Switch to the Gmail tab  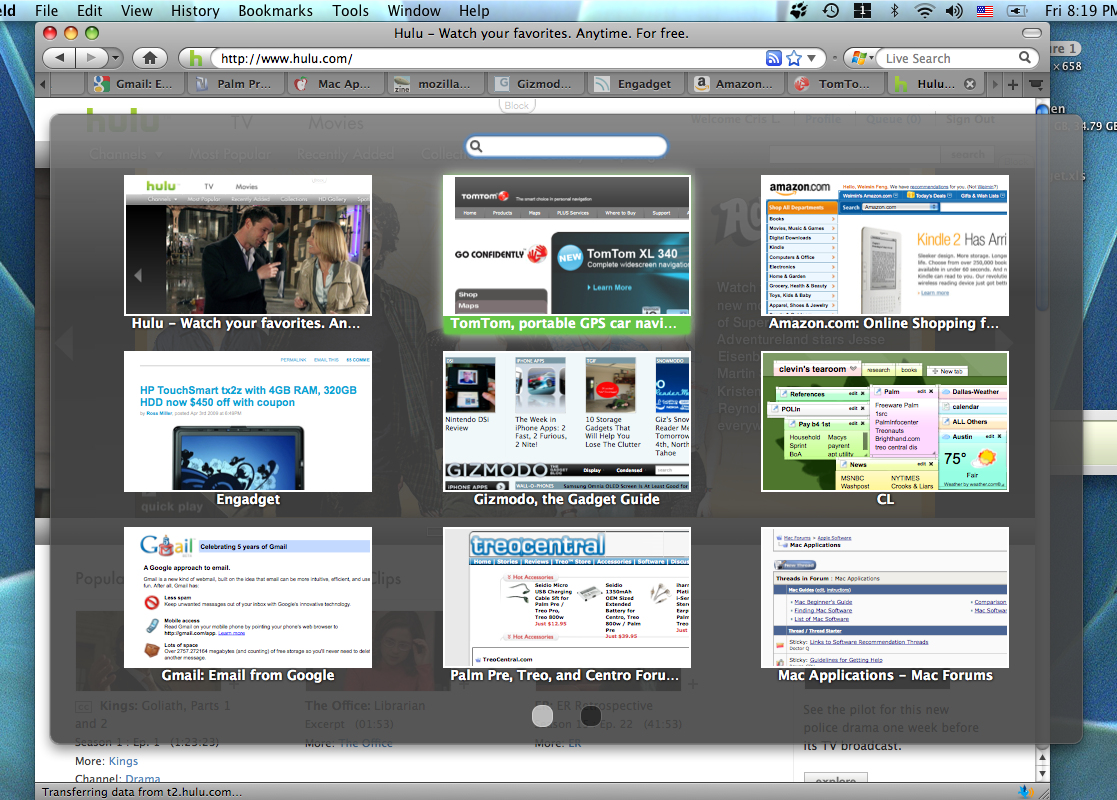coord(134,84)
